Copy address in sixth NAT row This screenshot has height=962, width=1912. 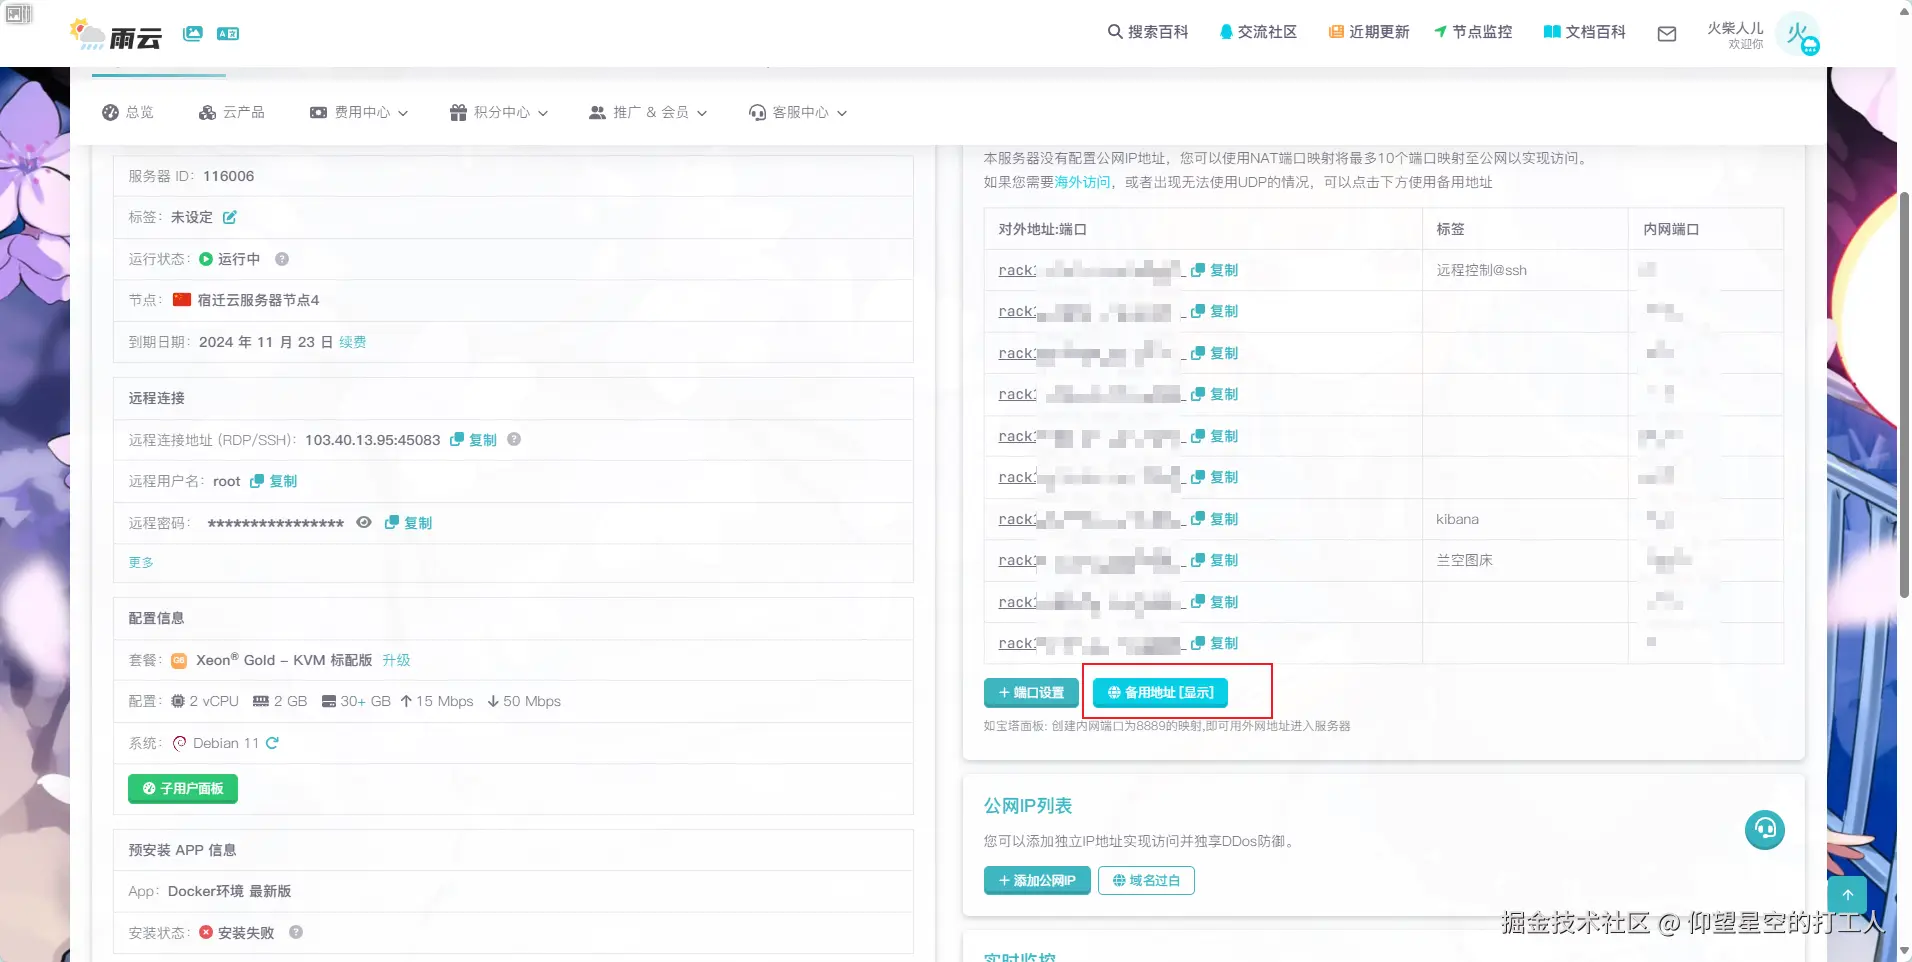coord(1215,478)
